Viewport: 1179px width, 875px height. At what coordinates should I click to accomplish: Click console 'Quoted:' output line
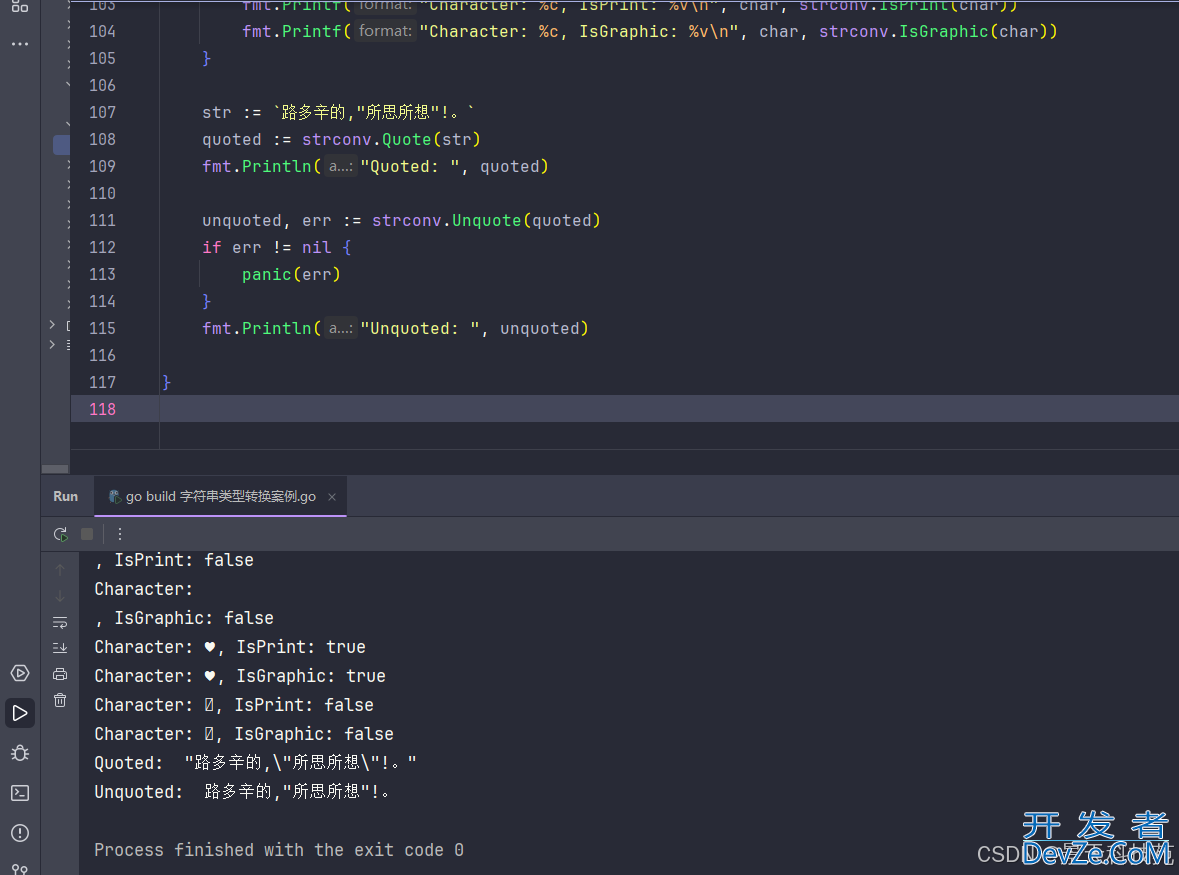(x=256, y=763)
